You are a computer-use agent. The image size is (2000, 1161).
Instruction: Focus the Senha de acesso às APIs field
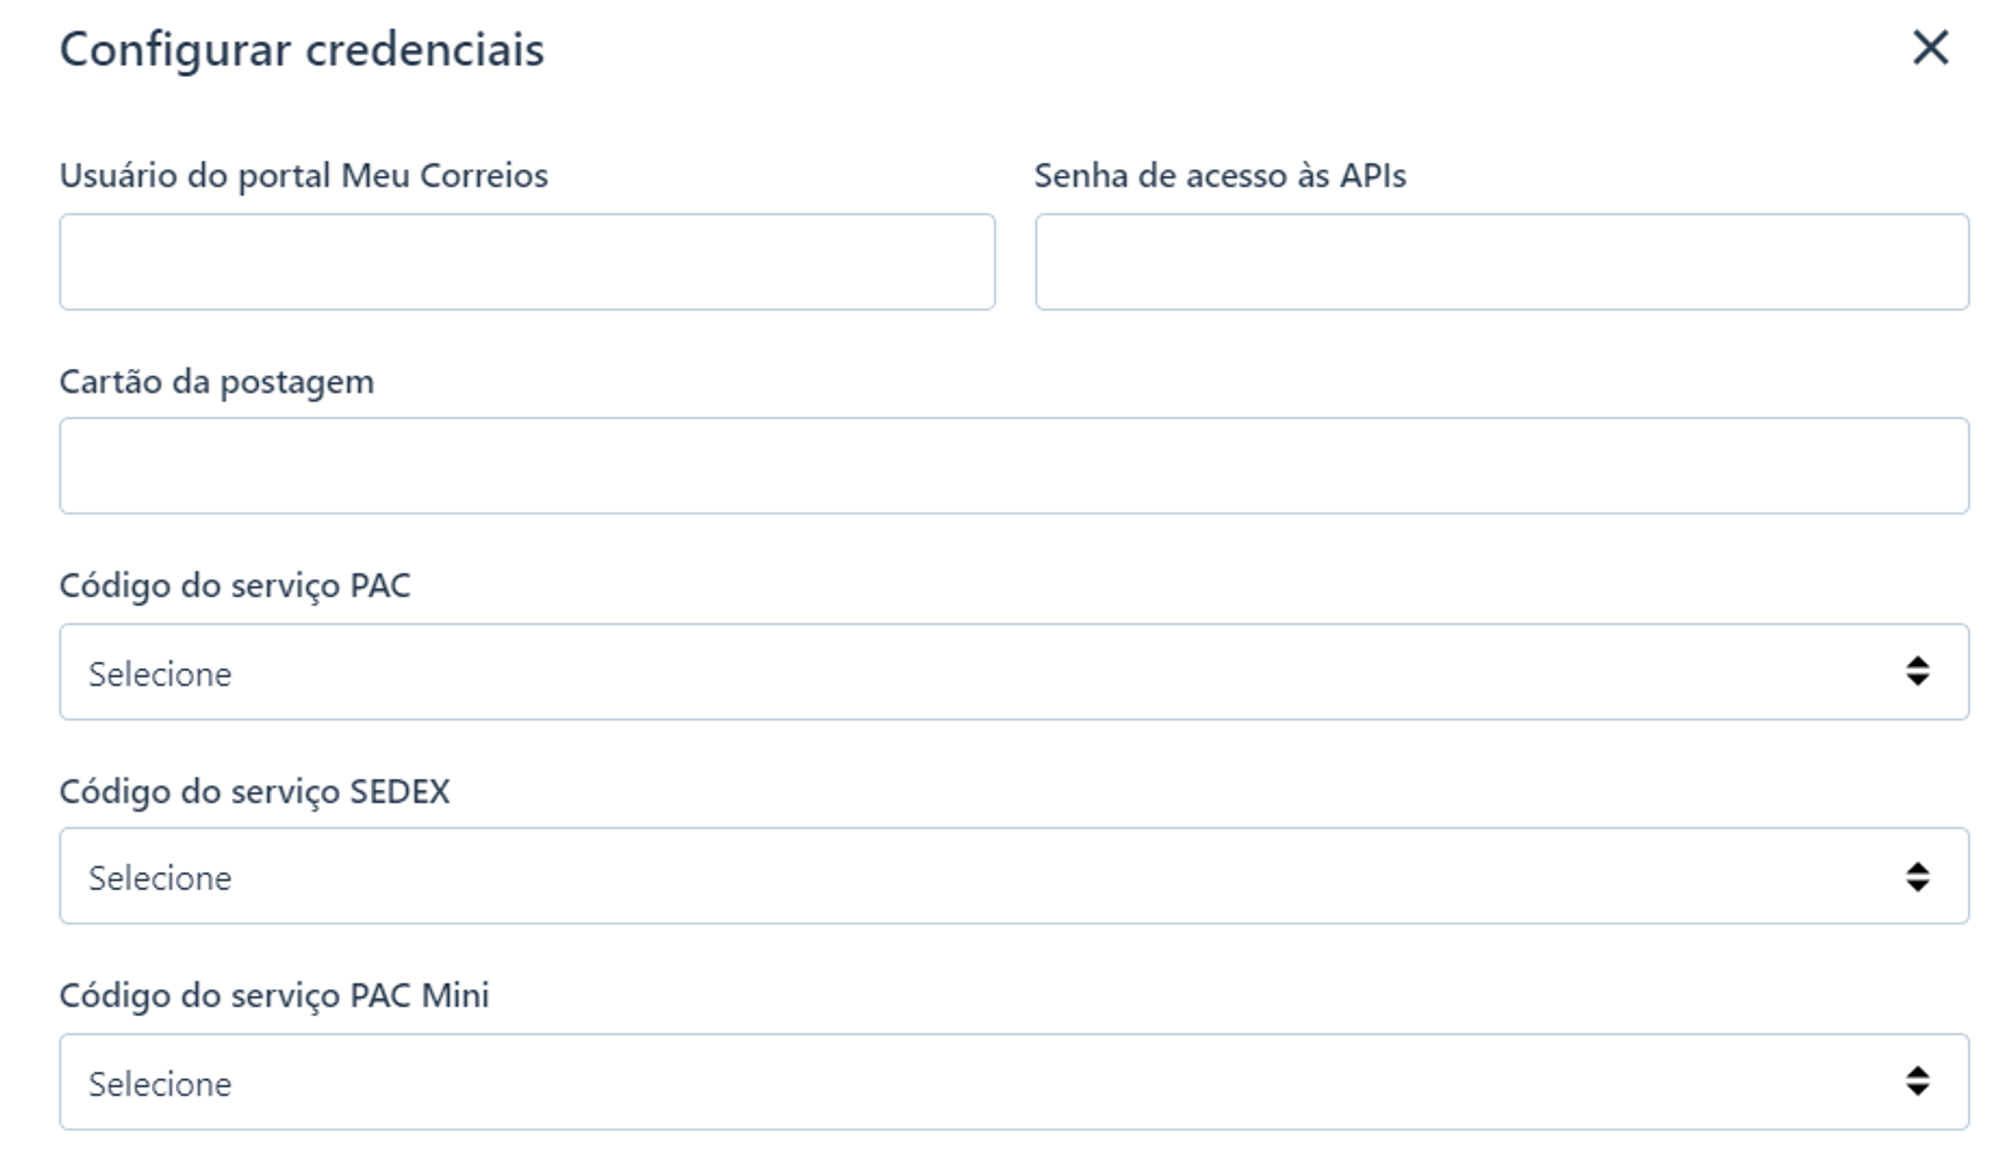coord(1502,261)
